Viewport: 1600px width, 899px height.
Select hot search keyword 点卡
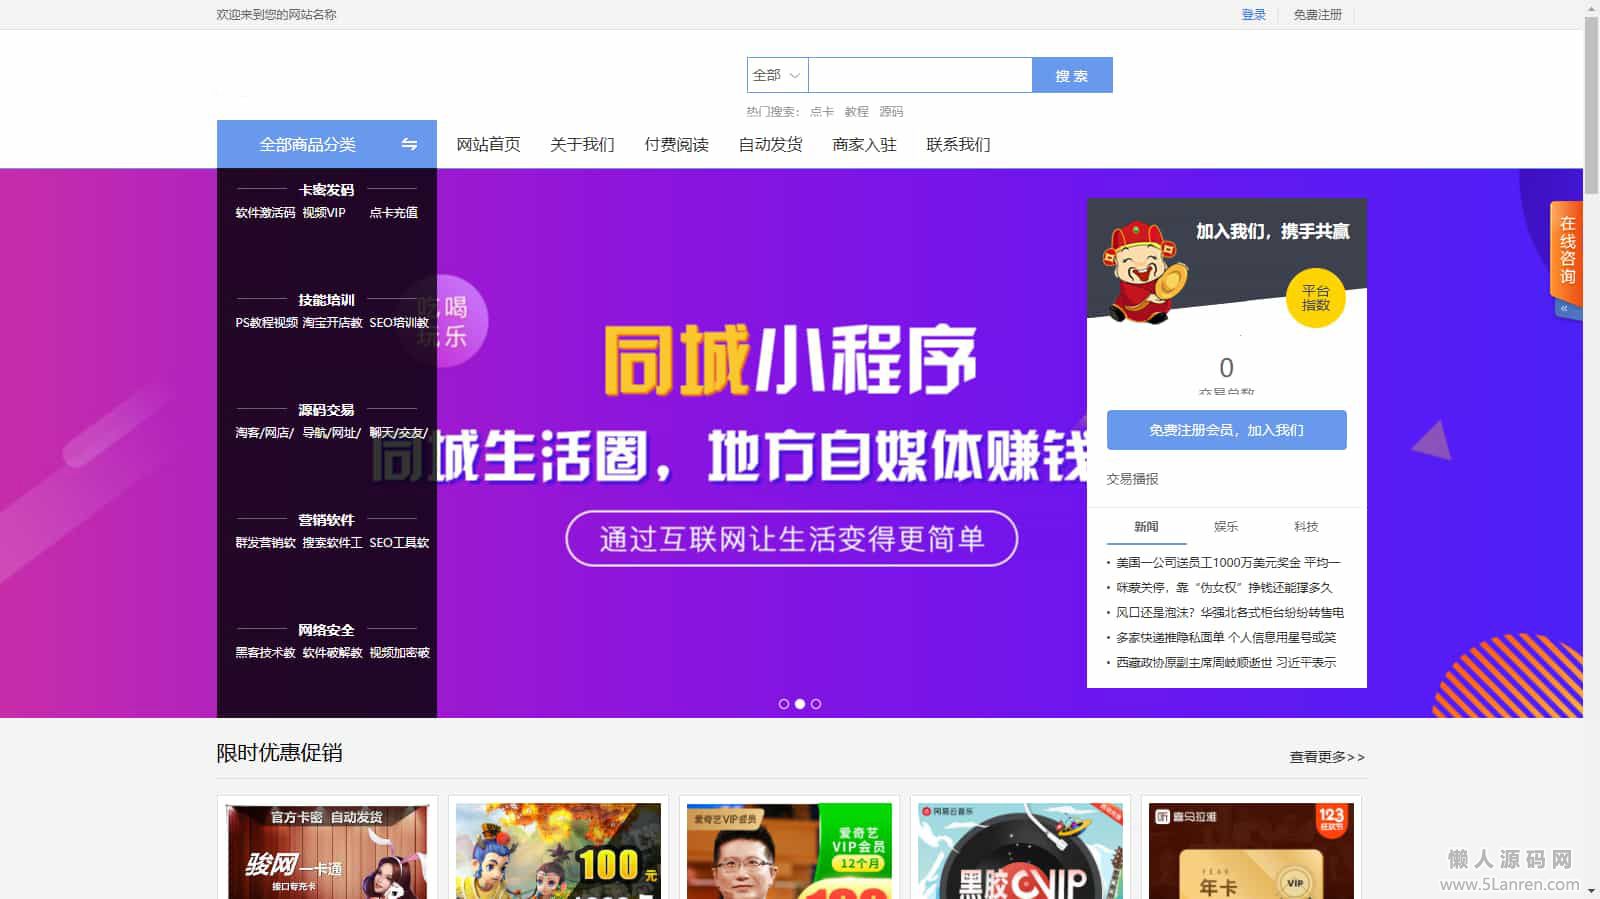(822, 112)
